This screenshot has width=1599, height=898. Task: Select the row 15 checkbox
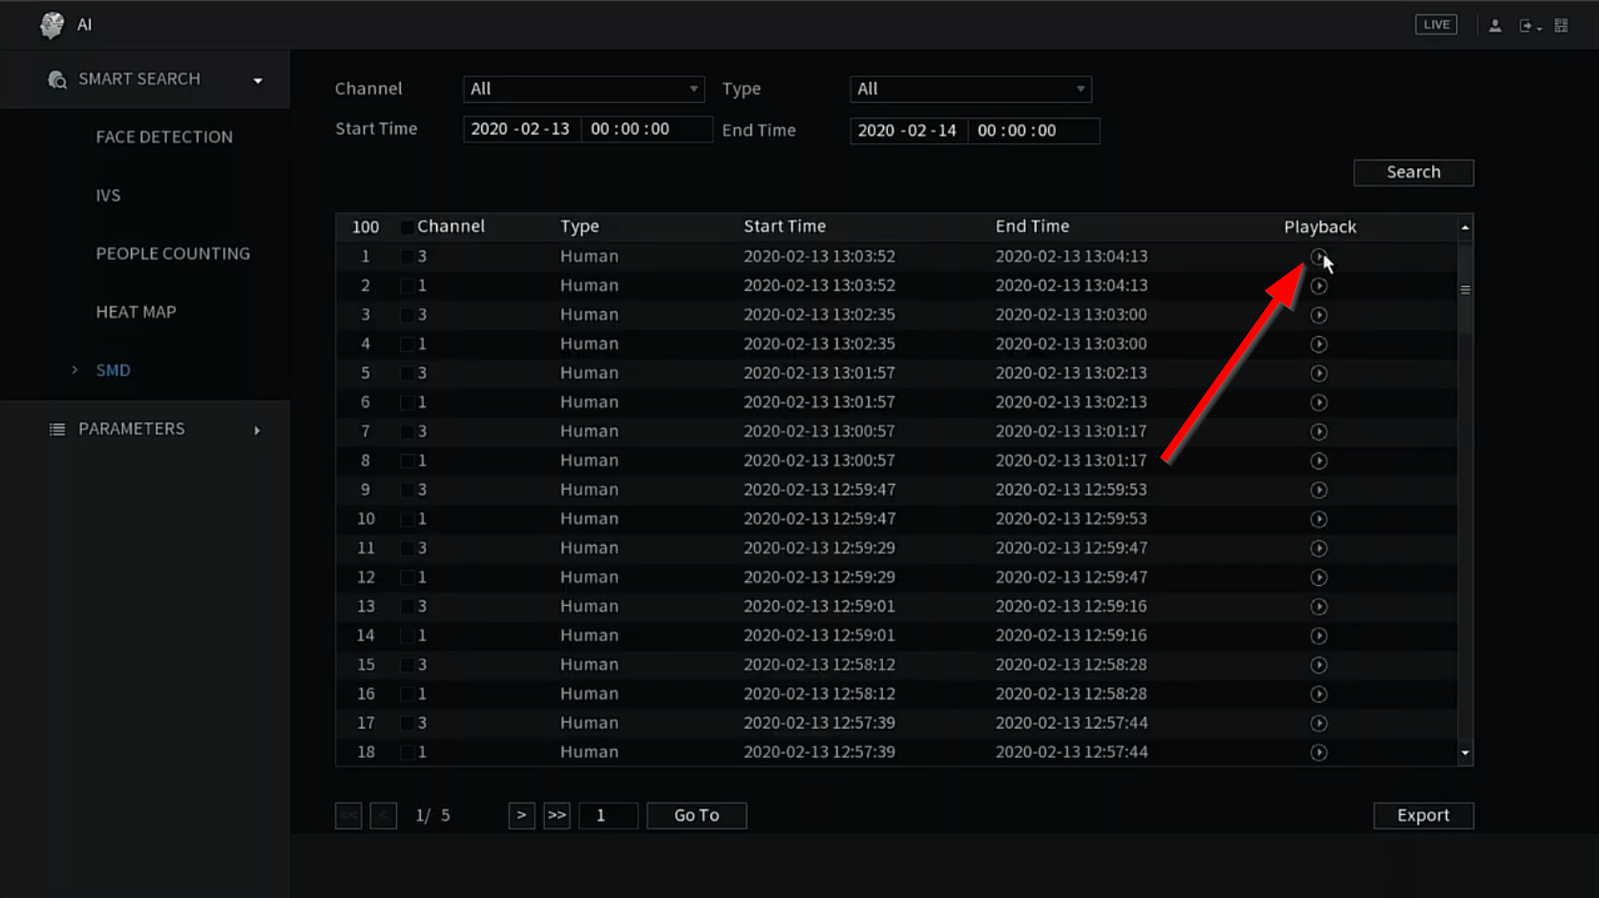pos(407,665)
